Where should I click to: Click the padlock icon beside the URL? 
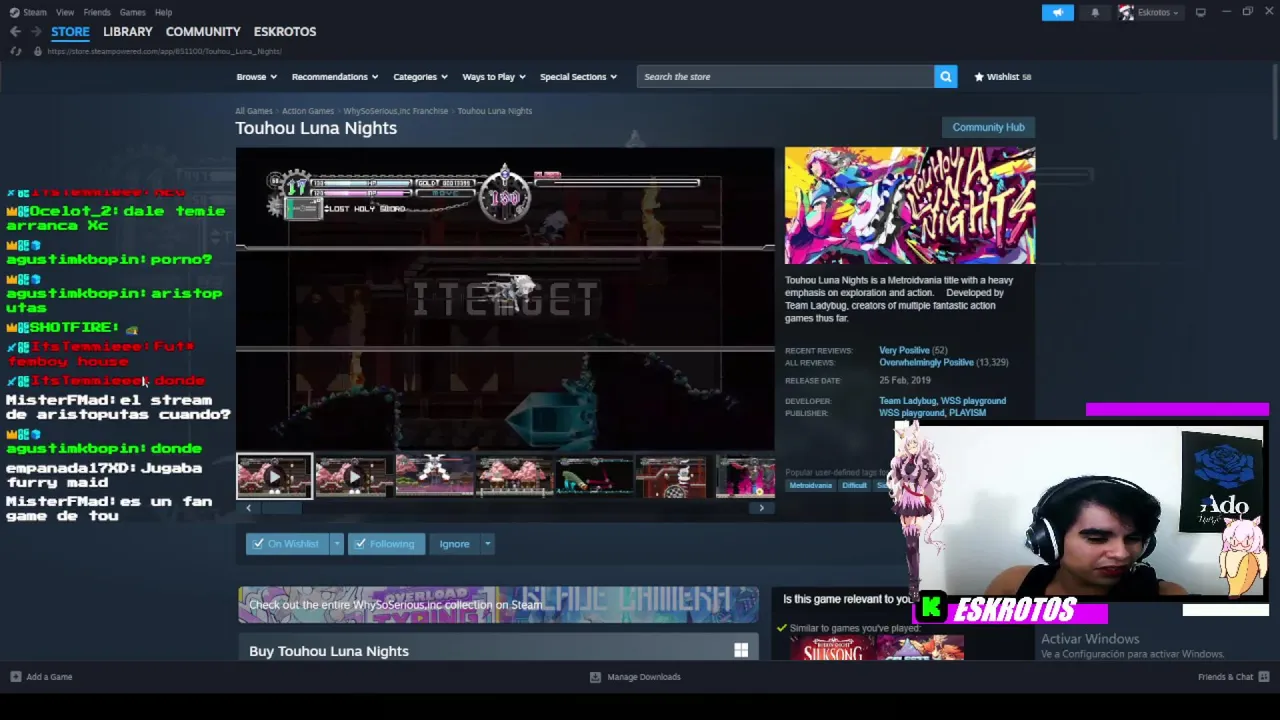(38, 51)
